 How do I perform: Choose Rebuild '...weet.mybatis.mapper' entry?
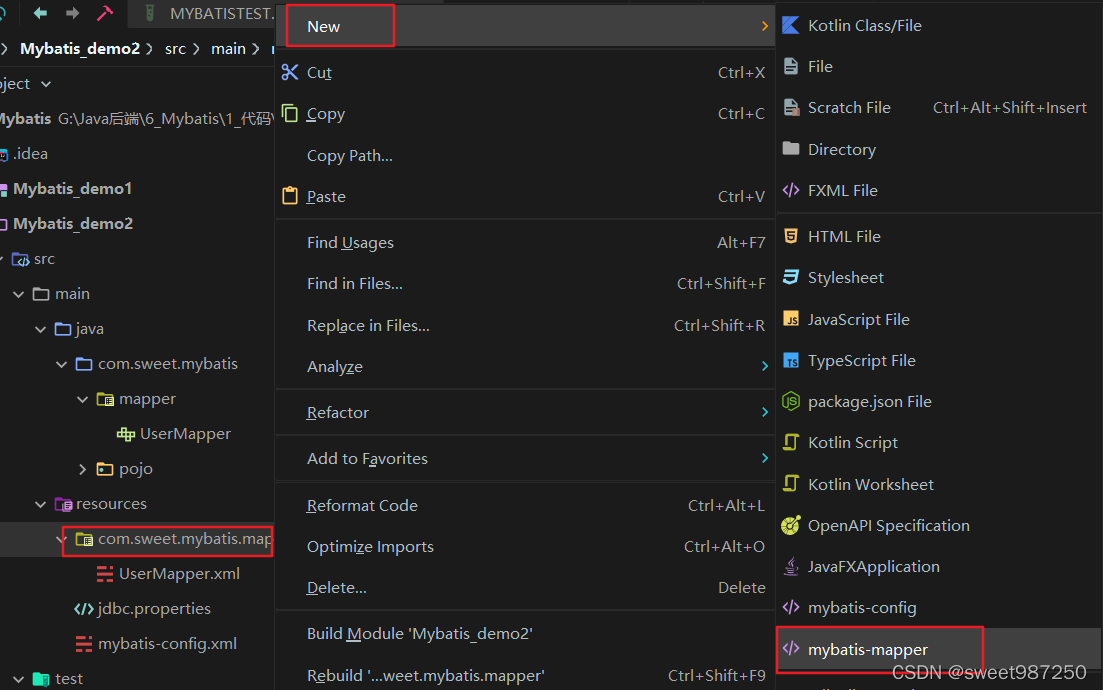(525, 675)
